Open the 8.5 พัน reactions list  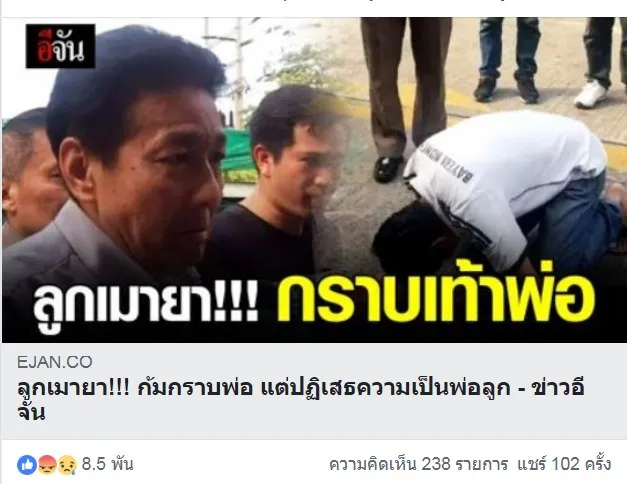coord(107,464)
